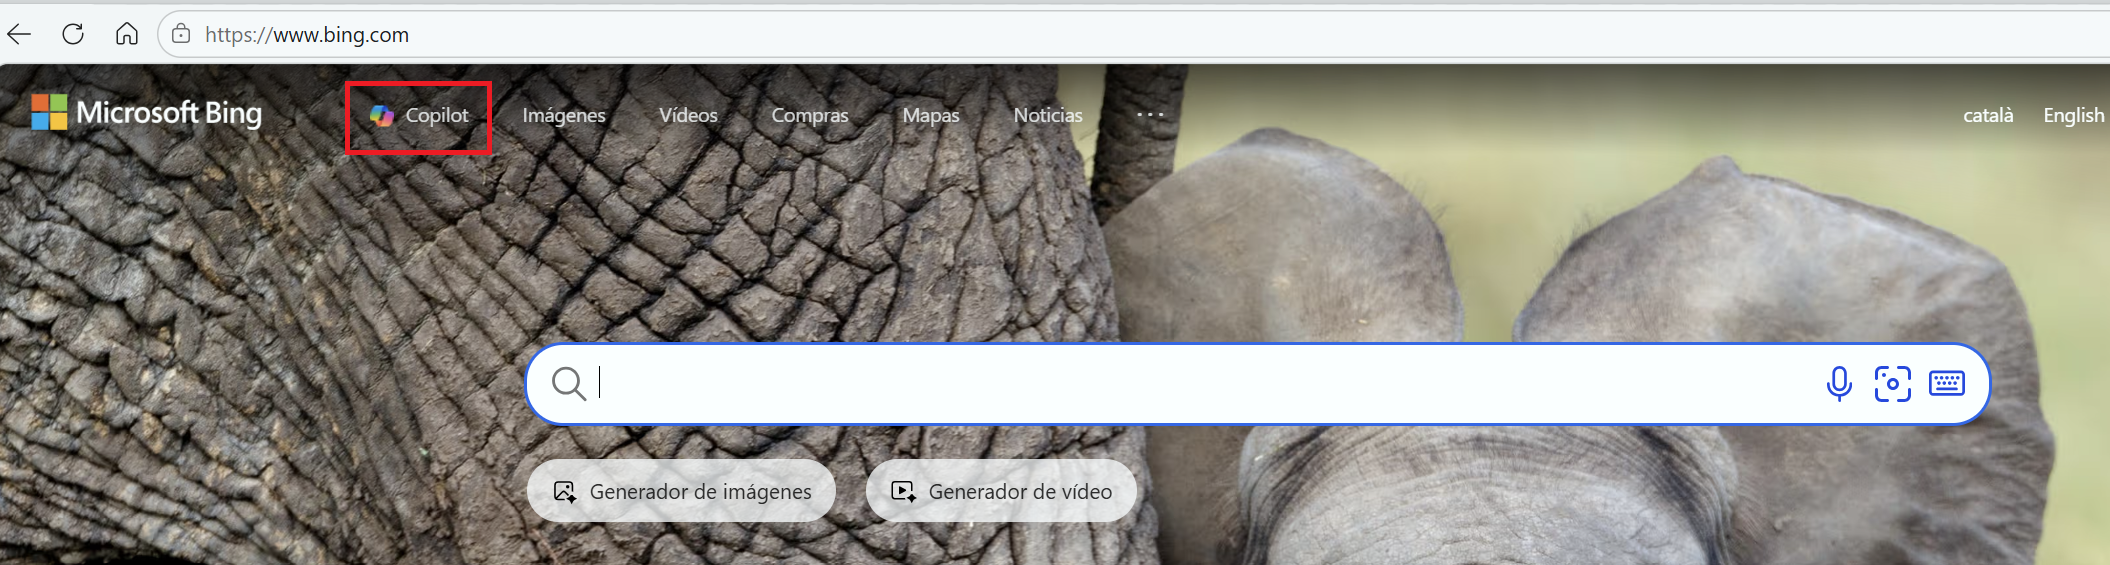Screen dimensions: 2110x565
Task: Open the Vídeos section
Action: pos(688,116)
